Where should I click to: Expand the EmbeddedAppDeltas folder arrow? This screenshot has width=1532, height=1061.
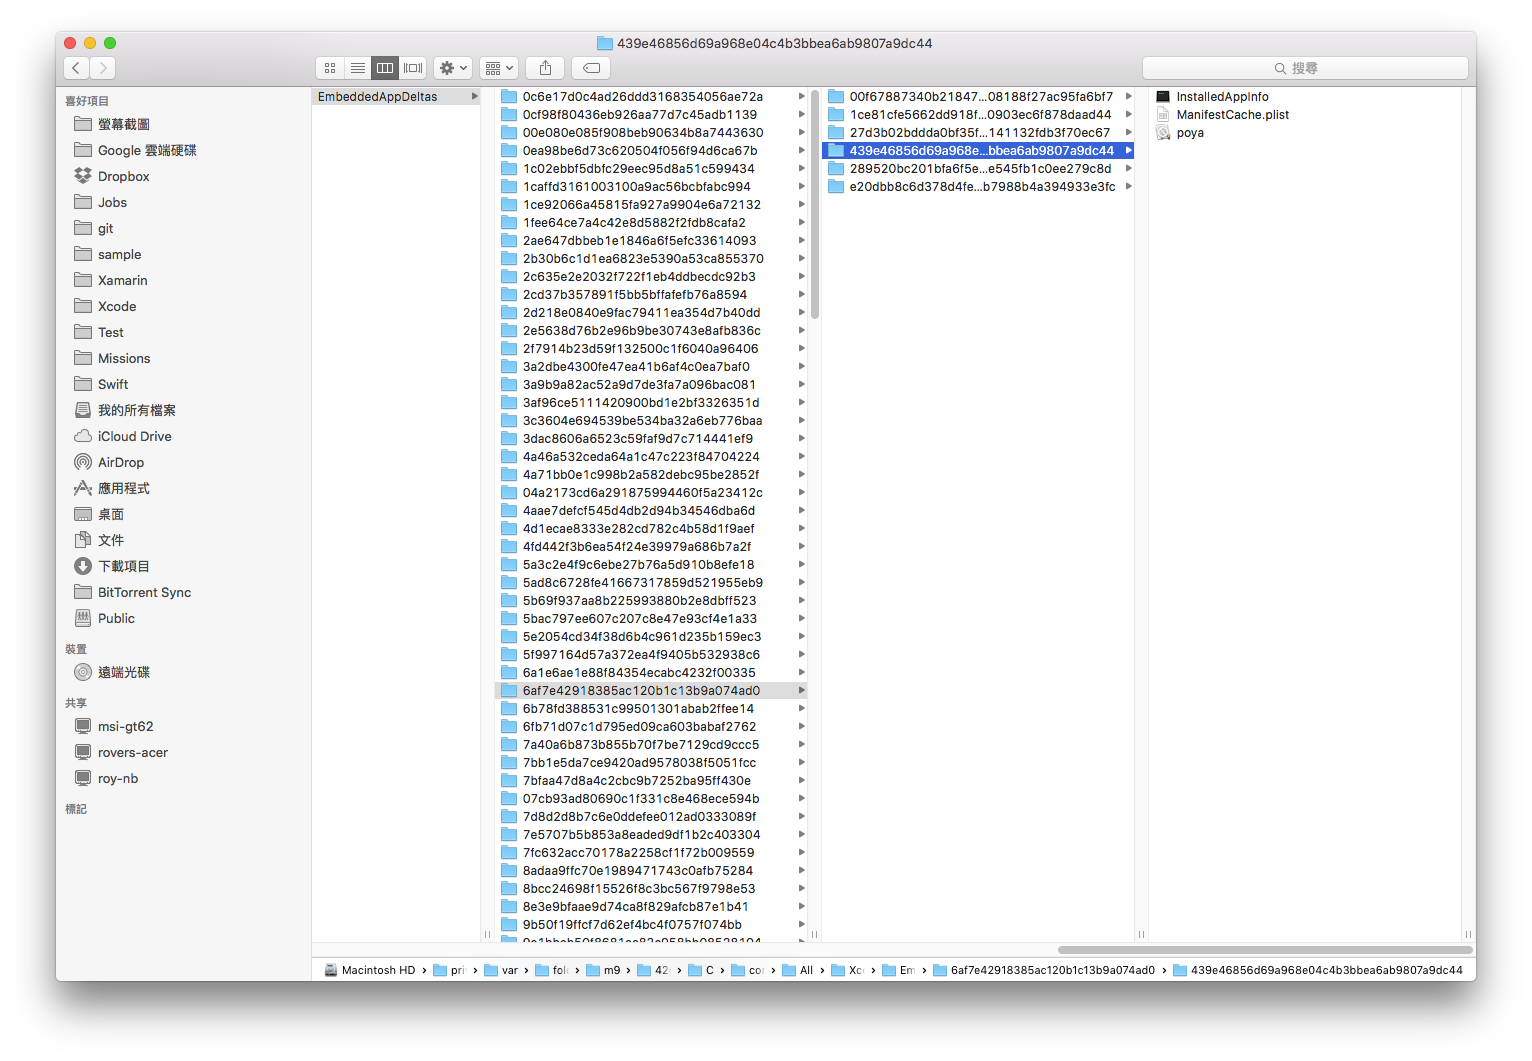(474, 97)
